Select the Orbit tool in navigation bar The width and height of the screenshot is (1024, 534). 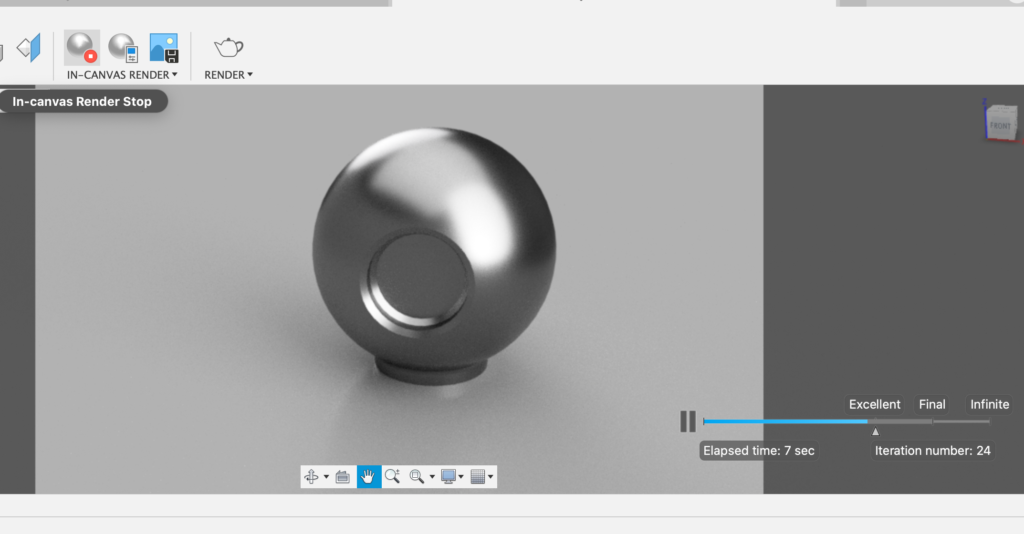(311, 477)
